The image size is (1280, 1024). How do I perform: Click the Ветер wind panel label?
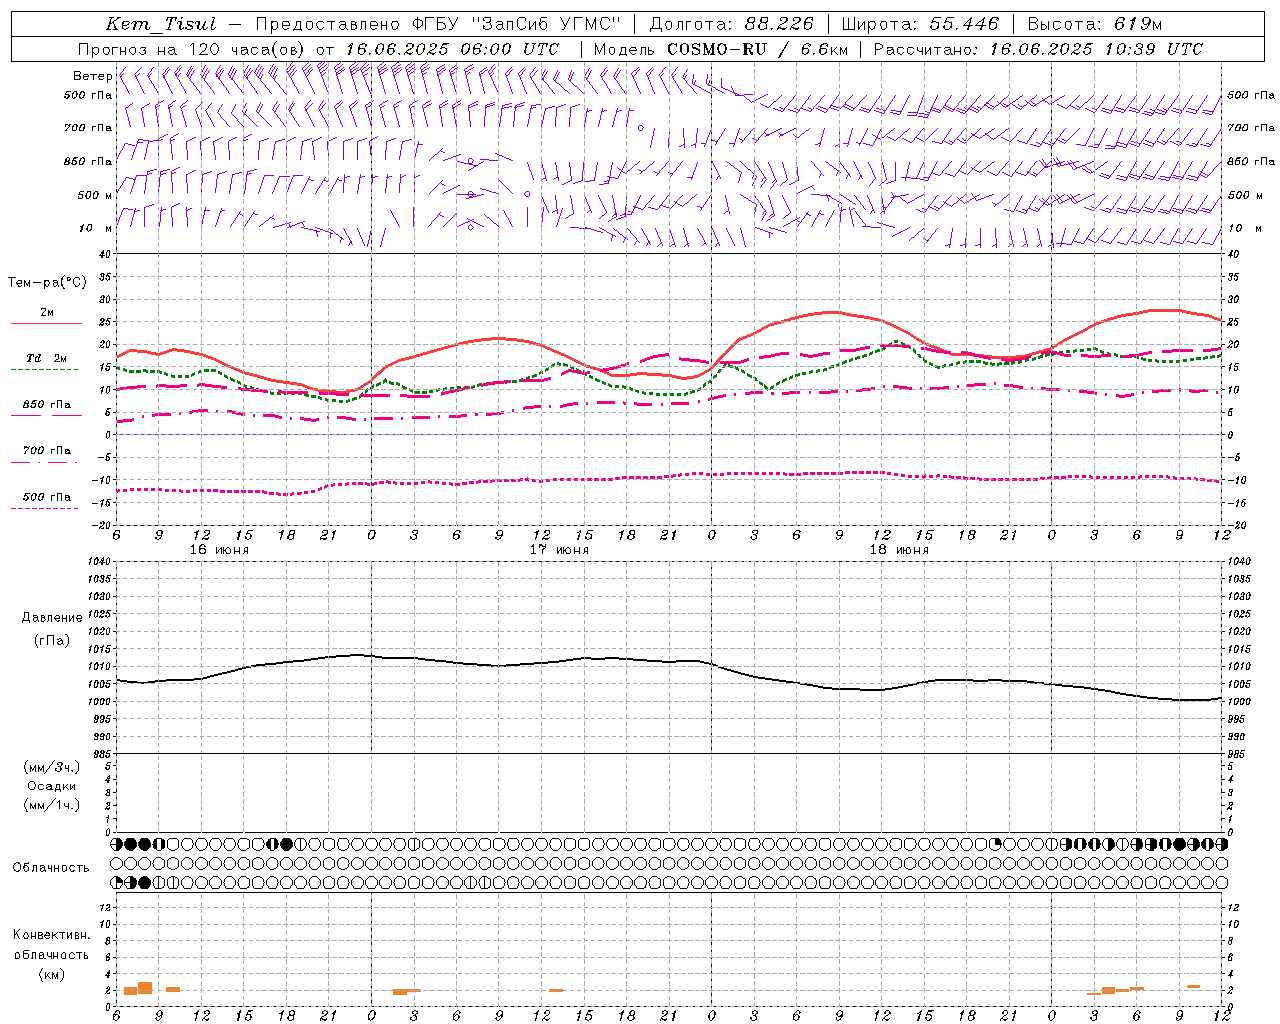(x=92, y=76)
